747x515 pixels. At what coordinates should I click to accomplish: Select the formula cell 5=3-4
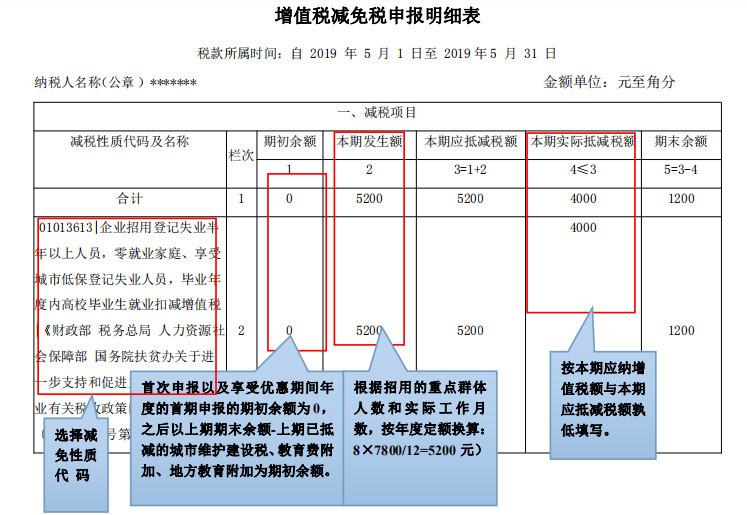[681, 170]
